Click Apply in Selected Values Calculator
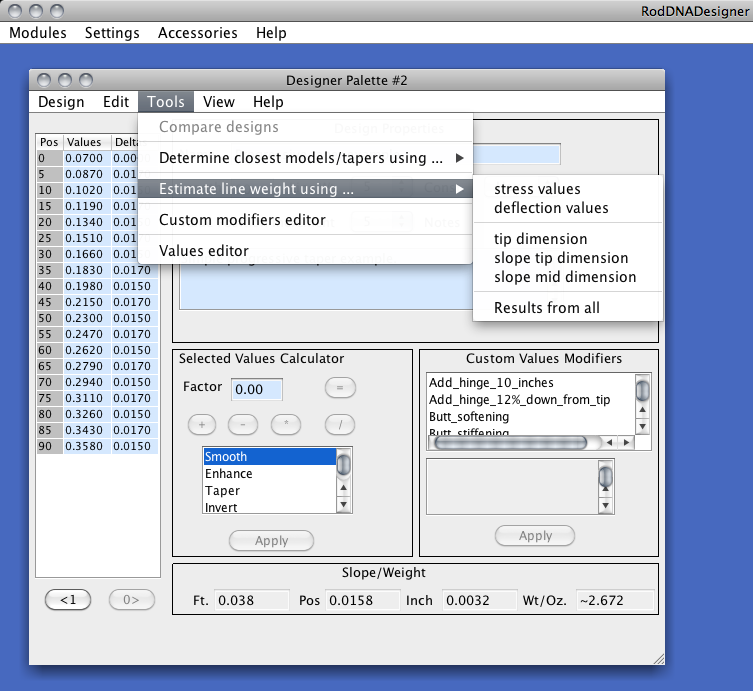Screen dimensions: 753x691 coord(271,541)
